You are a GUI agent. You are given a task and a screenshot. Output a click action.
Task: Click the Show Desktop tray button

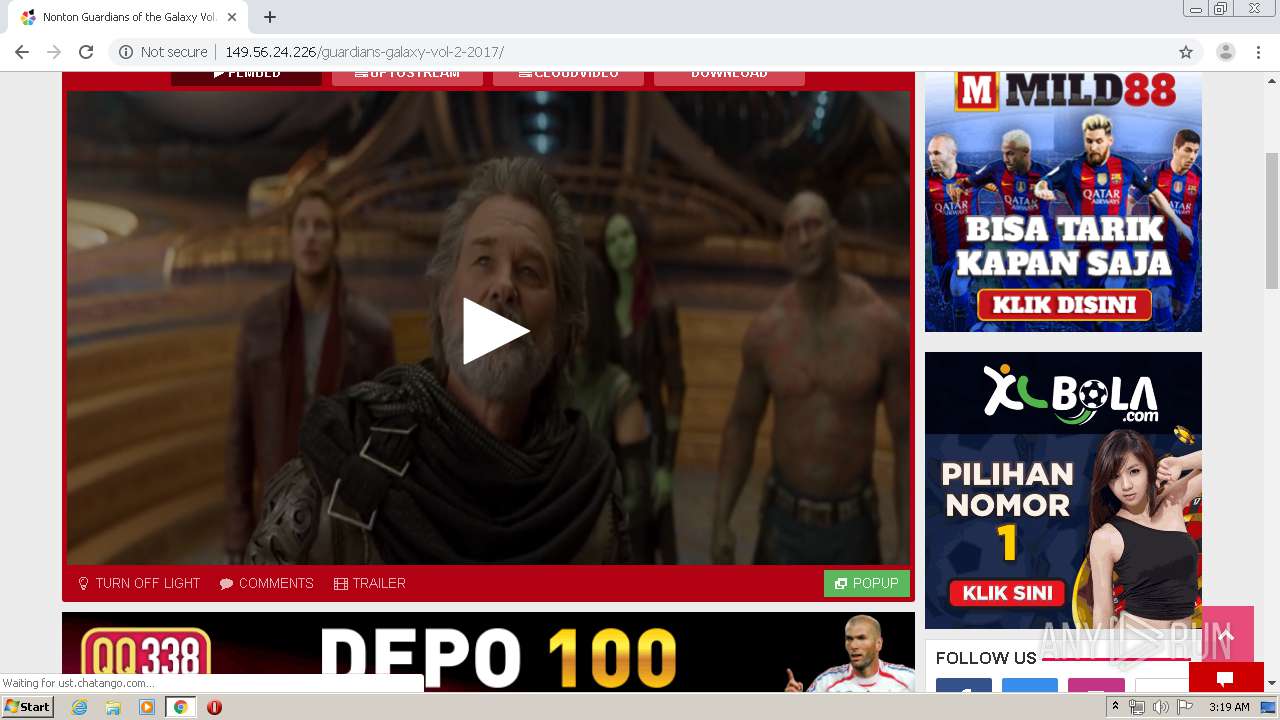click(x=1268, y=707)
